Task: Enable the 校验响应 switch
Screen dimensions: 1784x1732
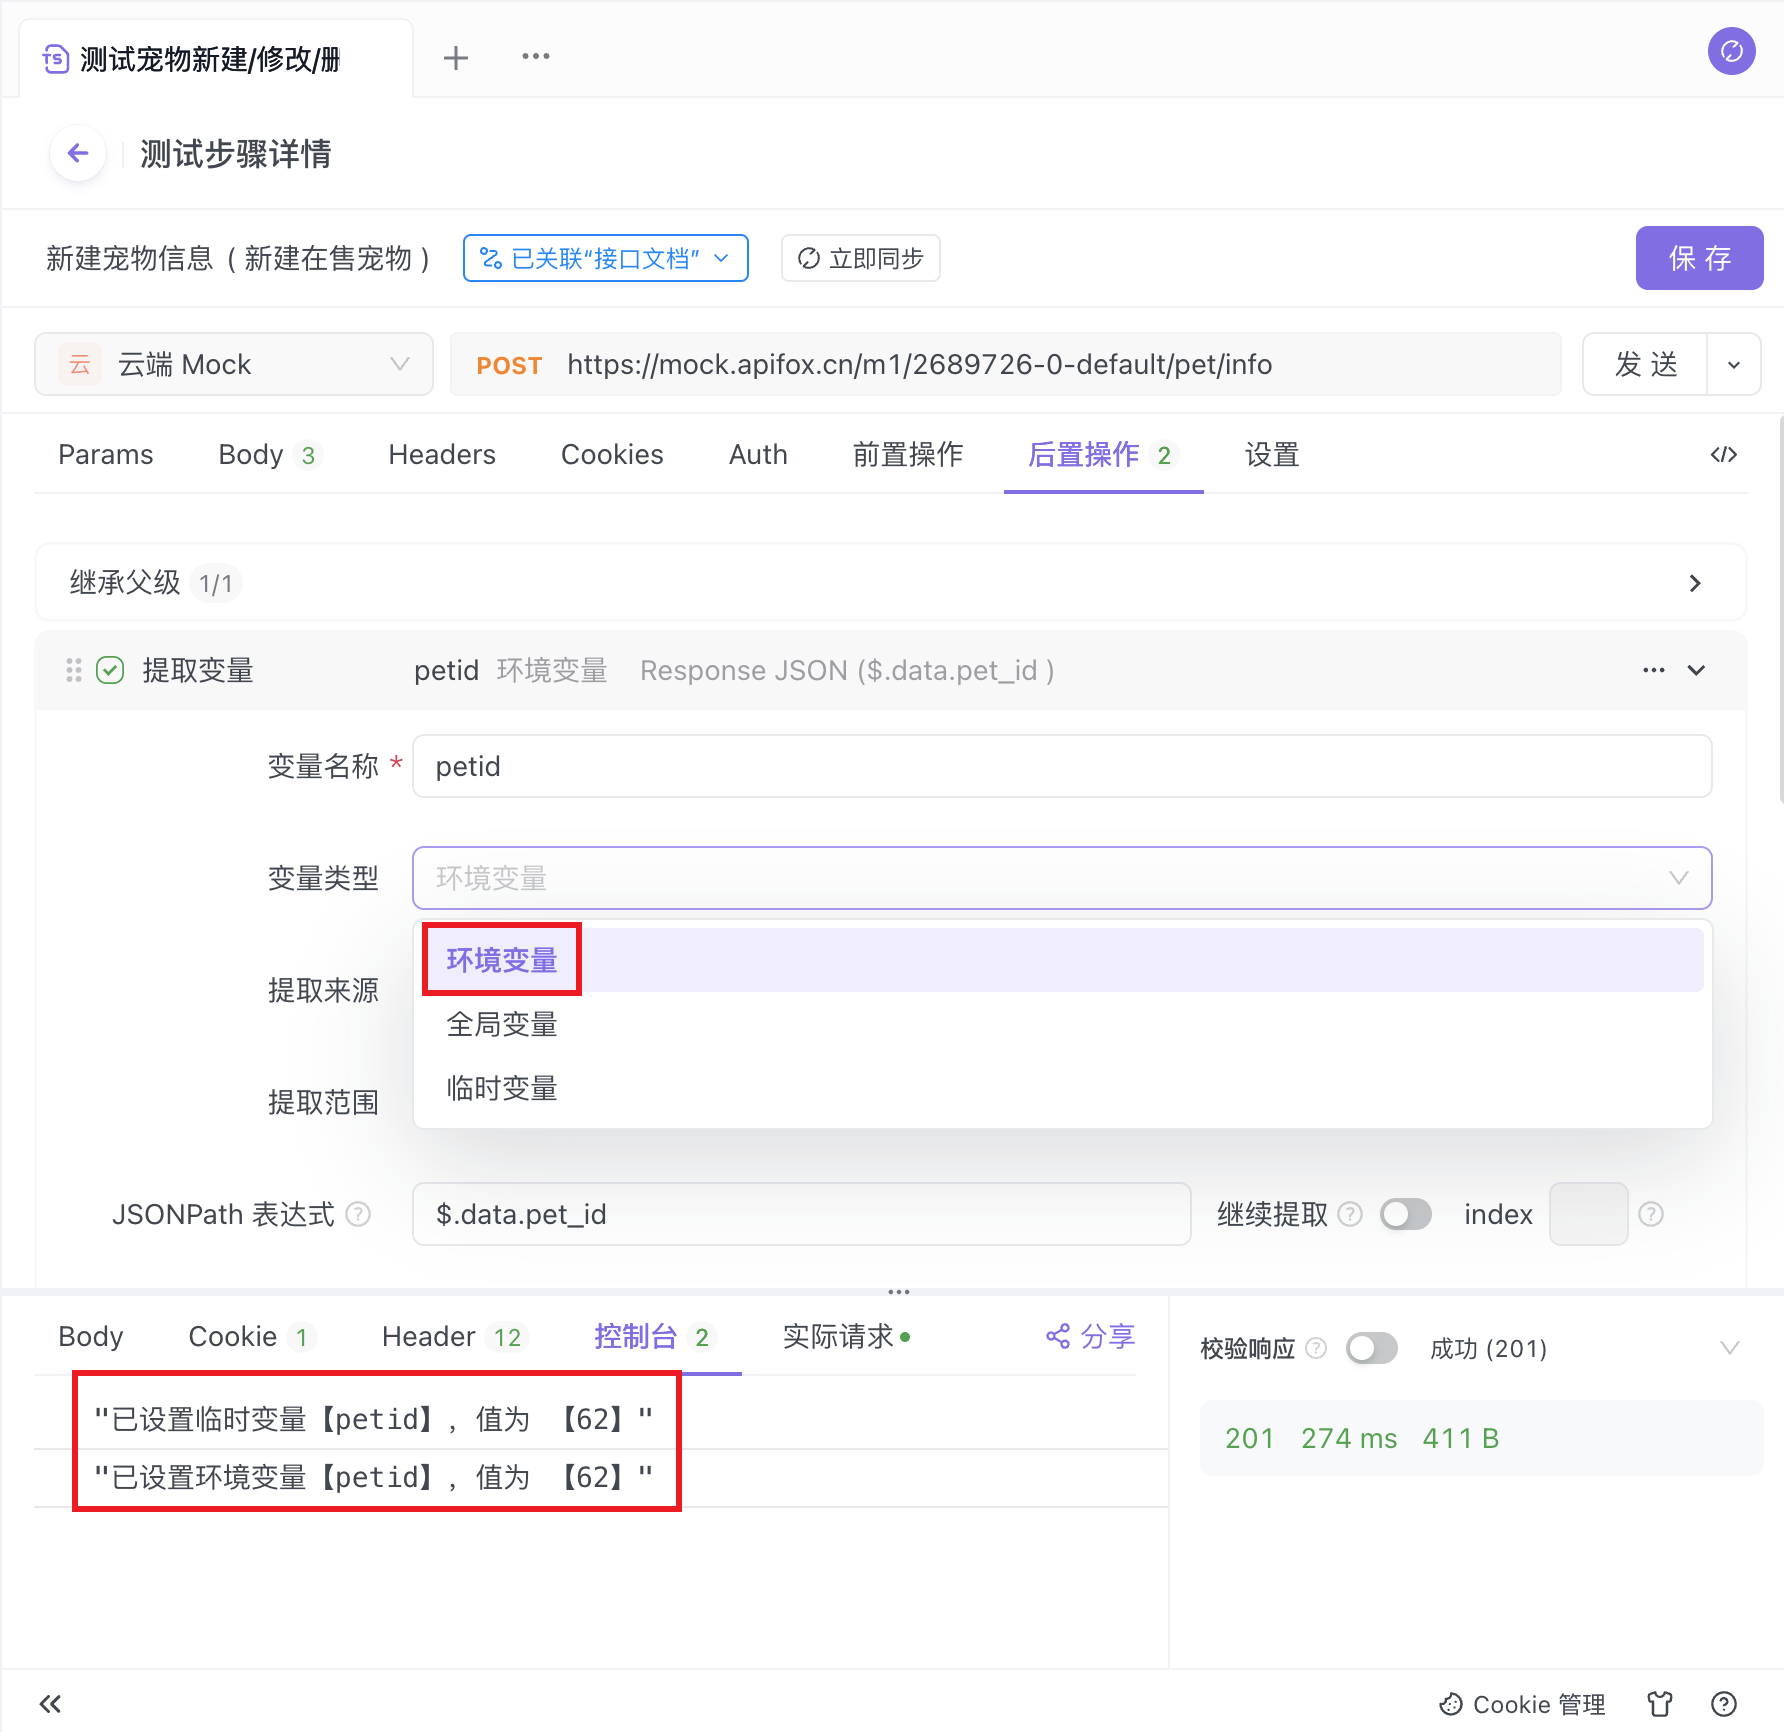Action: pos(1371,1348)
